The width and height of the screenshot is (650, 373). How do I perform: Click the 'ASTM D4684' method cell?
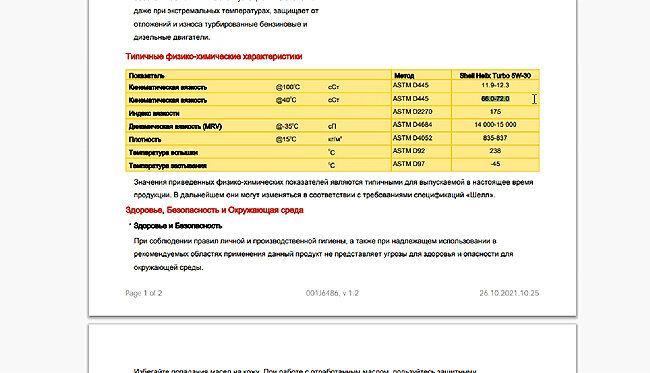[412, 124]
